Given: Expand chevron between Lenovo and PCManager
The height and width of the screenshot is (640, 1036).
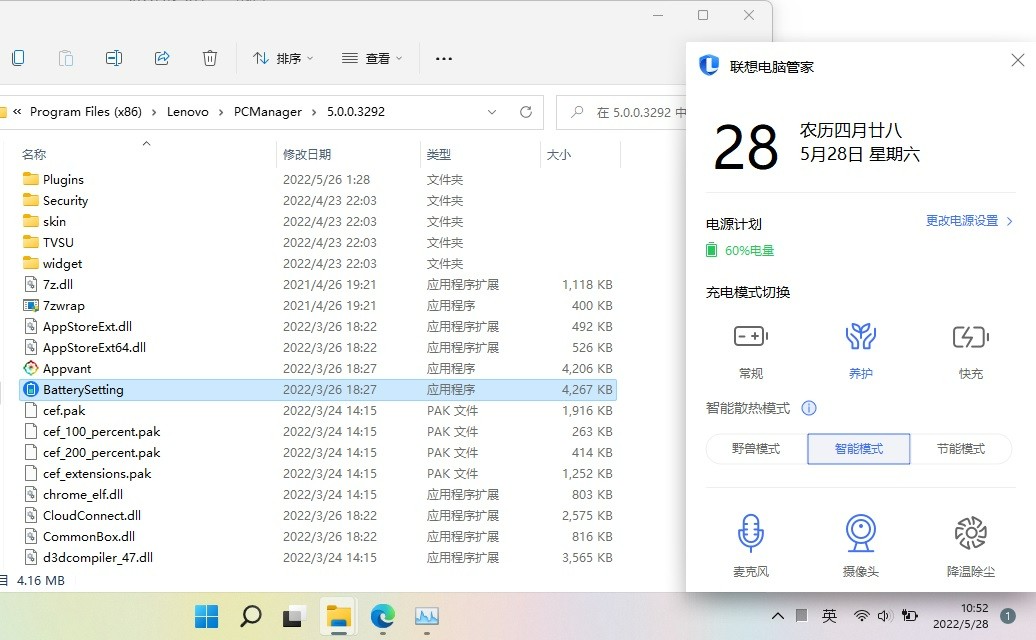Looking at the screenshot, I should pyautogui.click(x=221, y=112).
